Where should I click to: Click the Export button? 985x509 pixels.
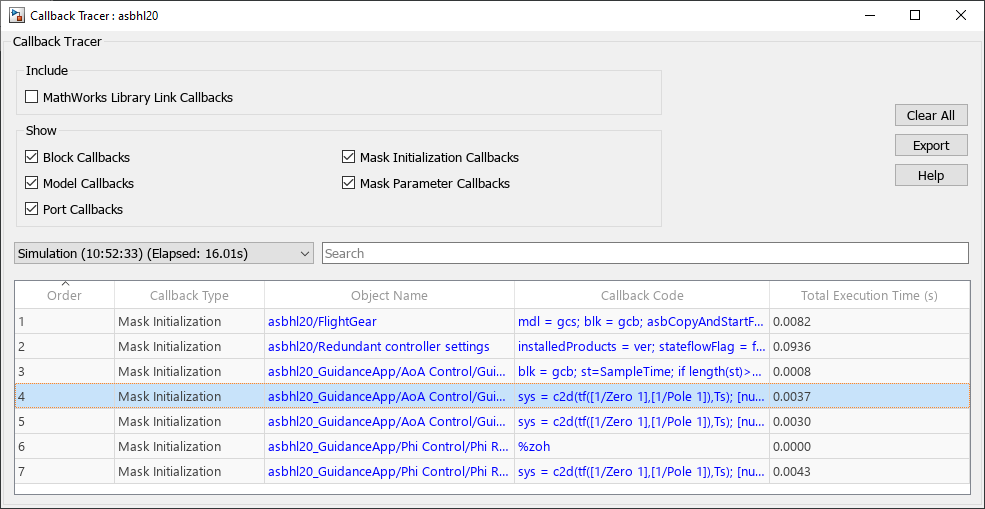click(x=931, y=146)
